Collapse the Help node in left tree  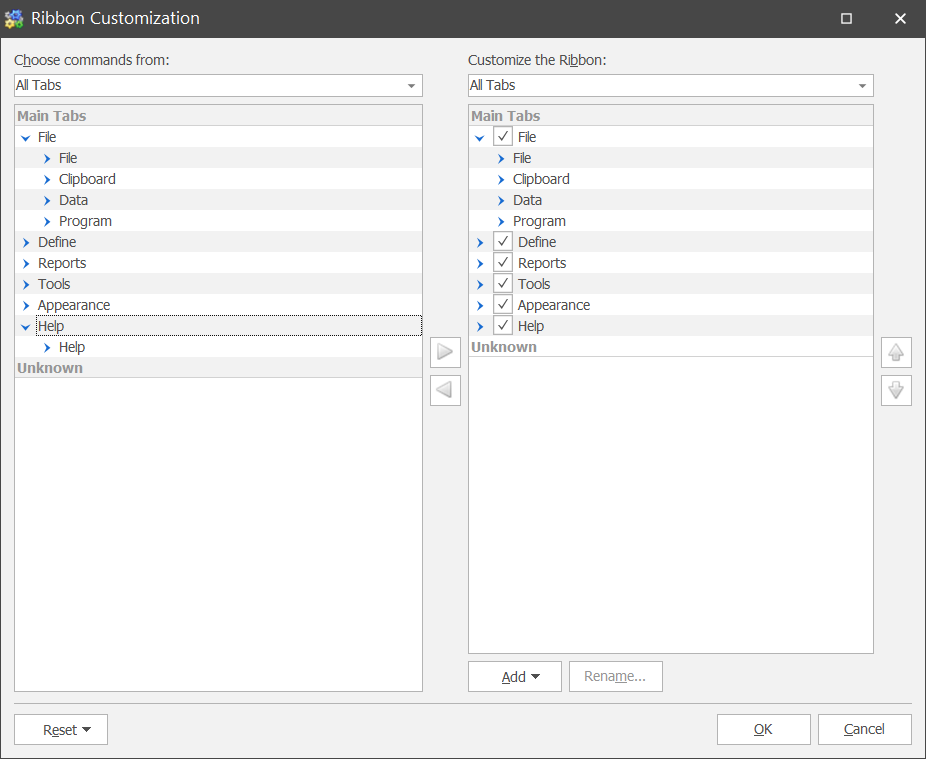pyautogui.click(x=26, y=326)
